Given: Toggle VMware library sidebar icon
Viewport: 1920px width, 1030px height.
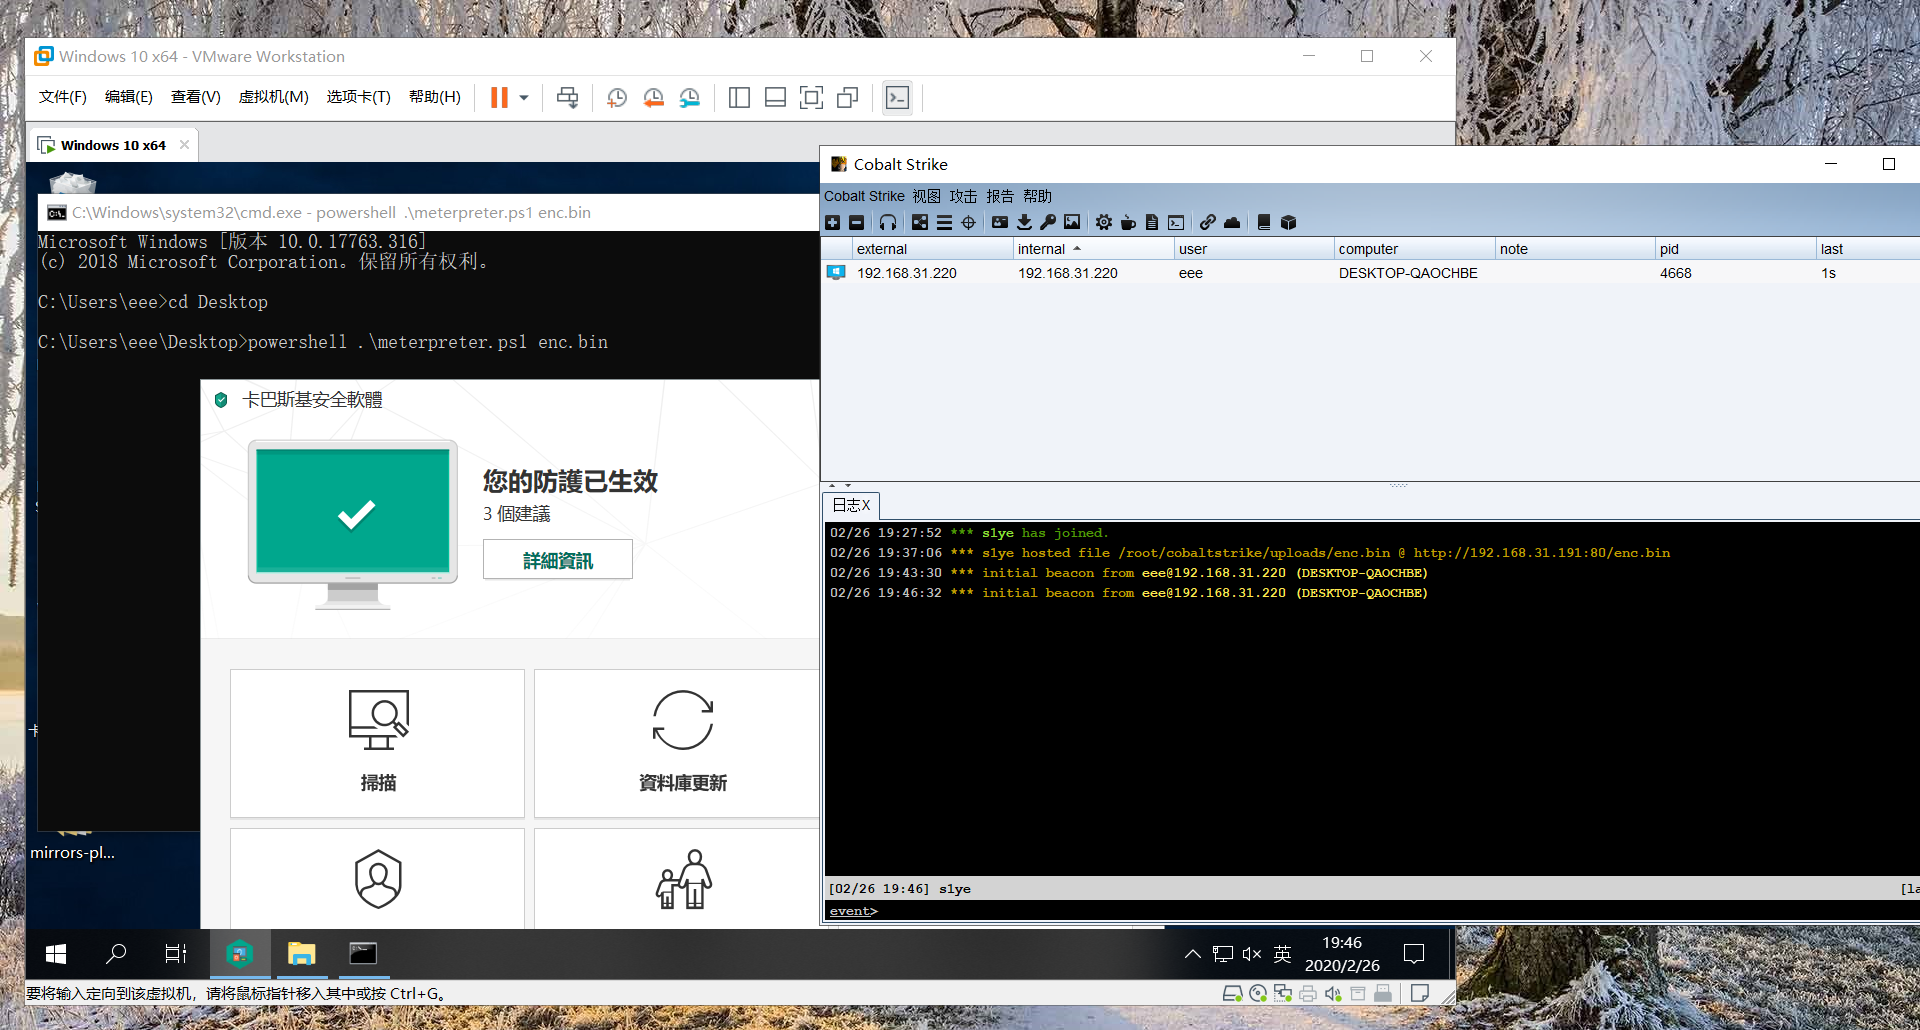Looking at the screenshot, I should coord(739,97).
